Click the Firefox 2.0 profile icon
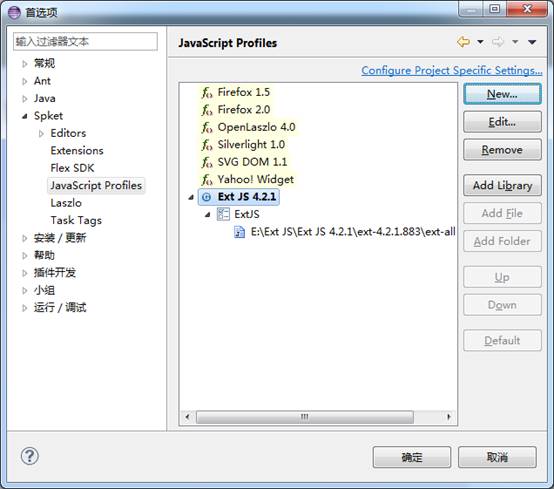This screenshot has width=554, height=489. (x=207, y=110)
